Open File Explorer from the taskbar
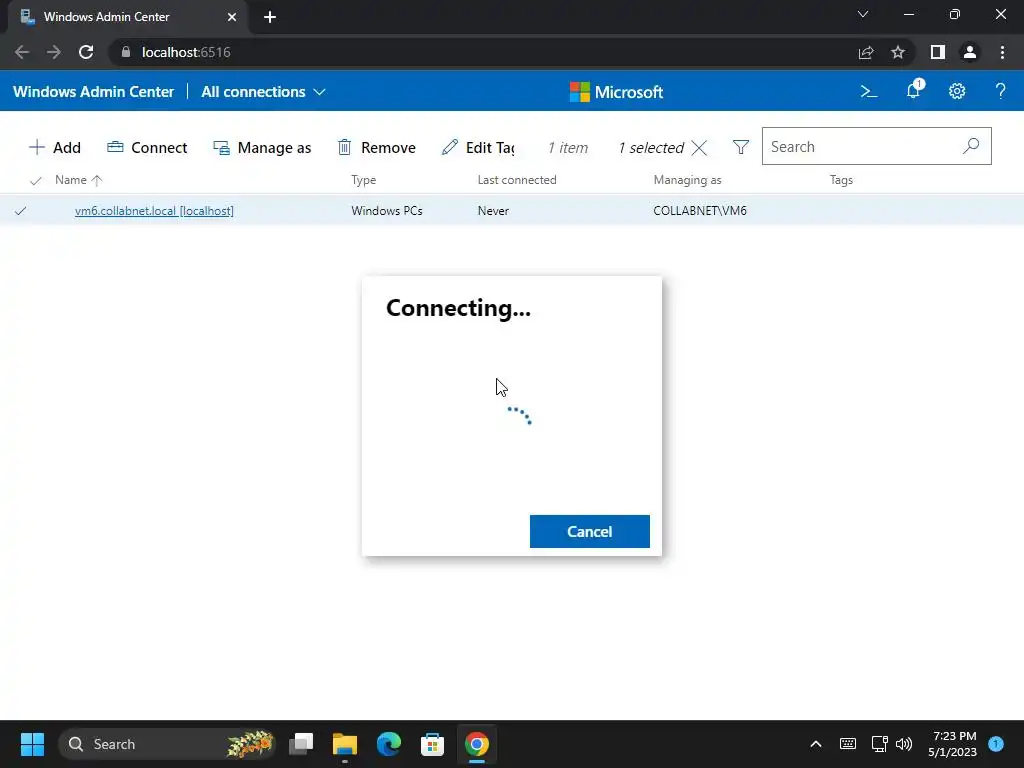The height and width of the screenshot is (768, 1024). 345,744
